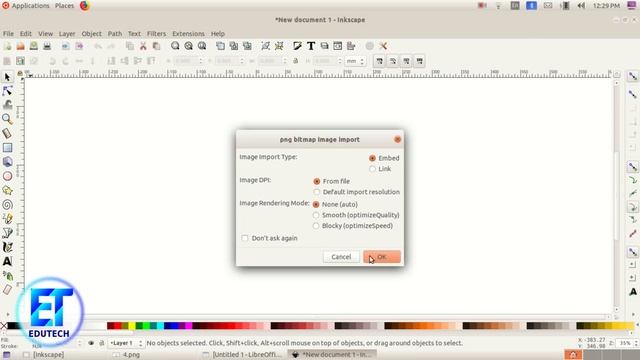Select the Rectangle tool
The height and width of the screenshot is (360, 640).
pos(7,148)
